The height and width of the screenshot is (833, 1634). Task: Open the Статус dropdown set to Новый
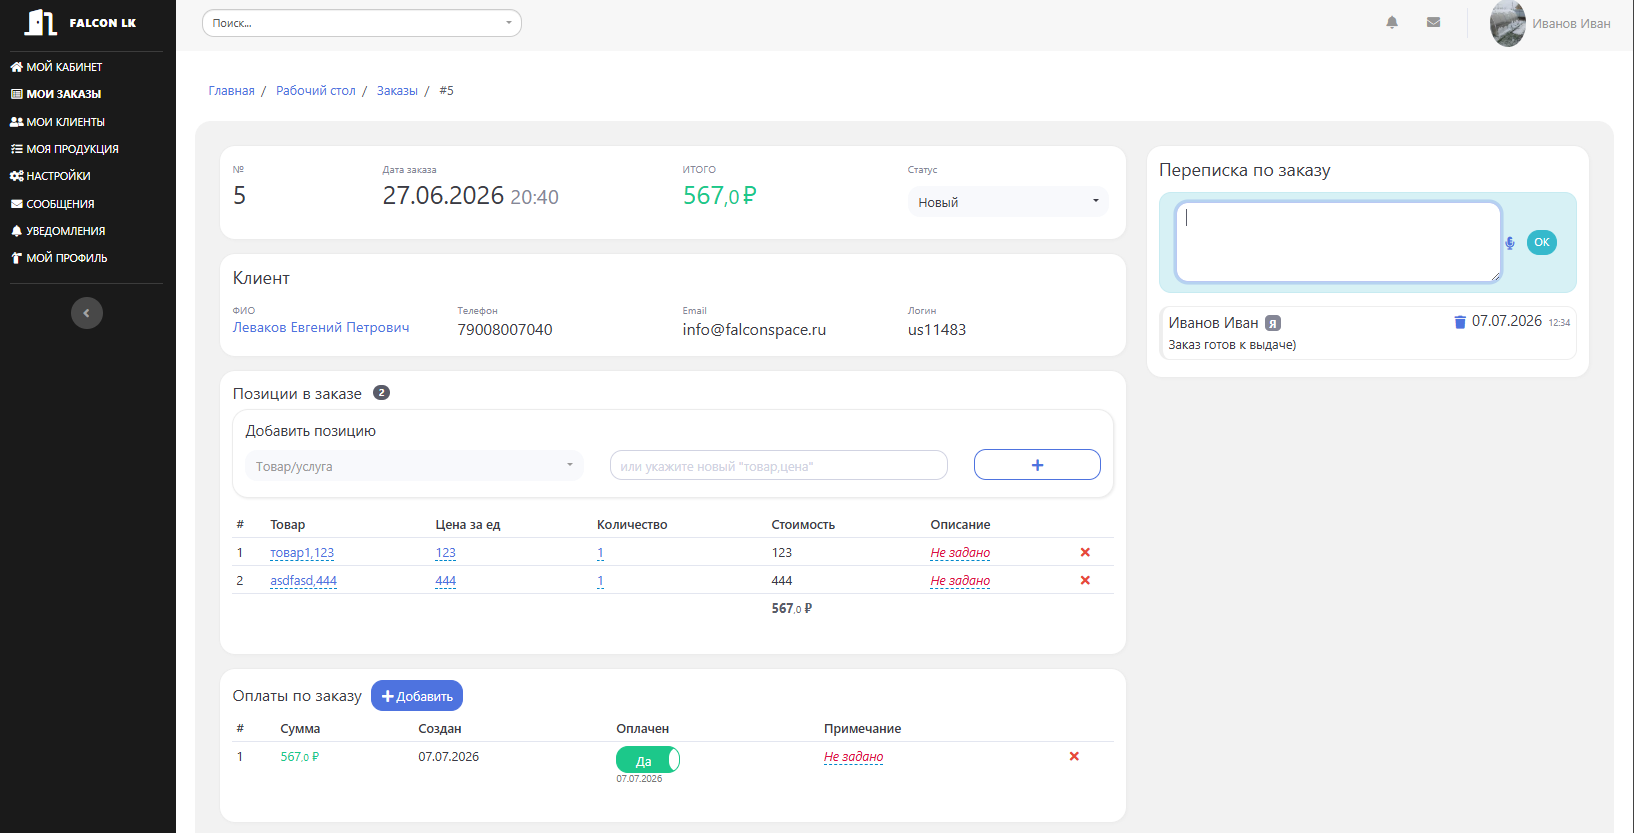tap(1008, 202)
